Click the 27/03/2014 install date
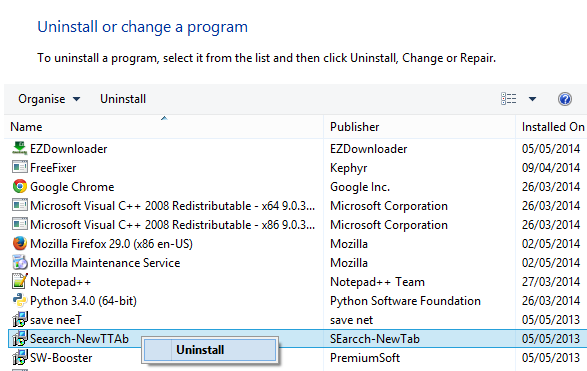 pos(551,282)
